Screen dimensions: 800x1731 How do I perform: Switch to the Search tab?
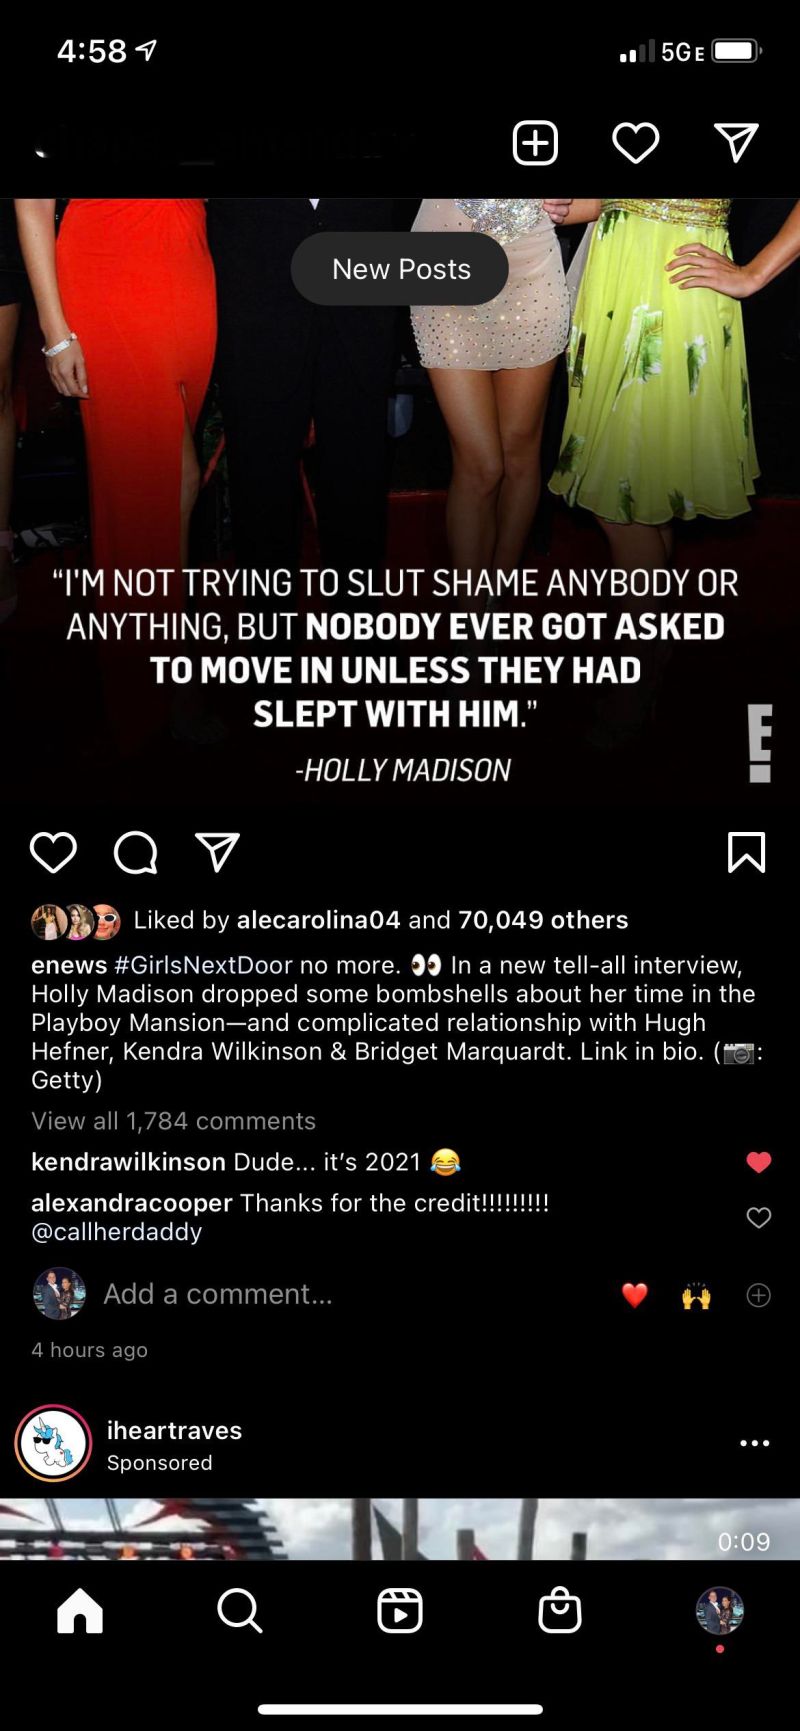coord(239,1611)
